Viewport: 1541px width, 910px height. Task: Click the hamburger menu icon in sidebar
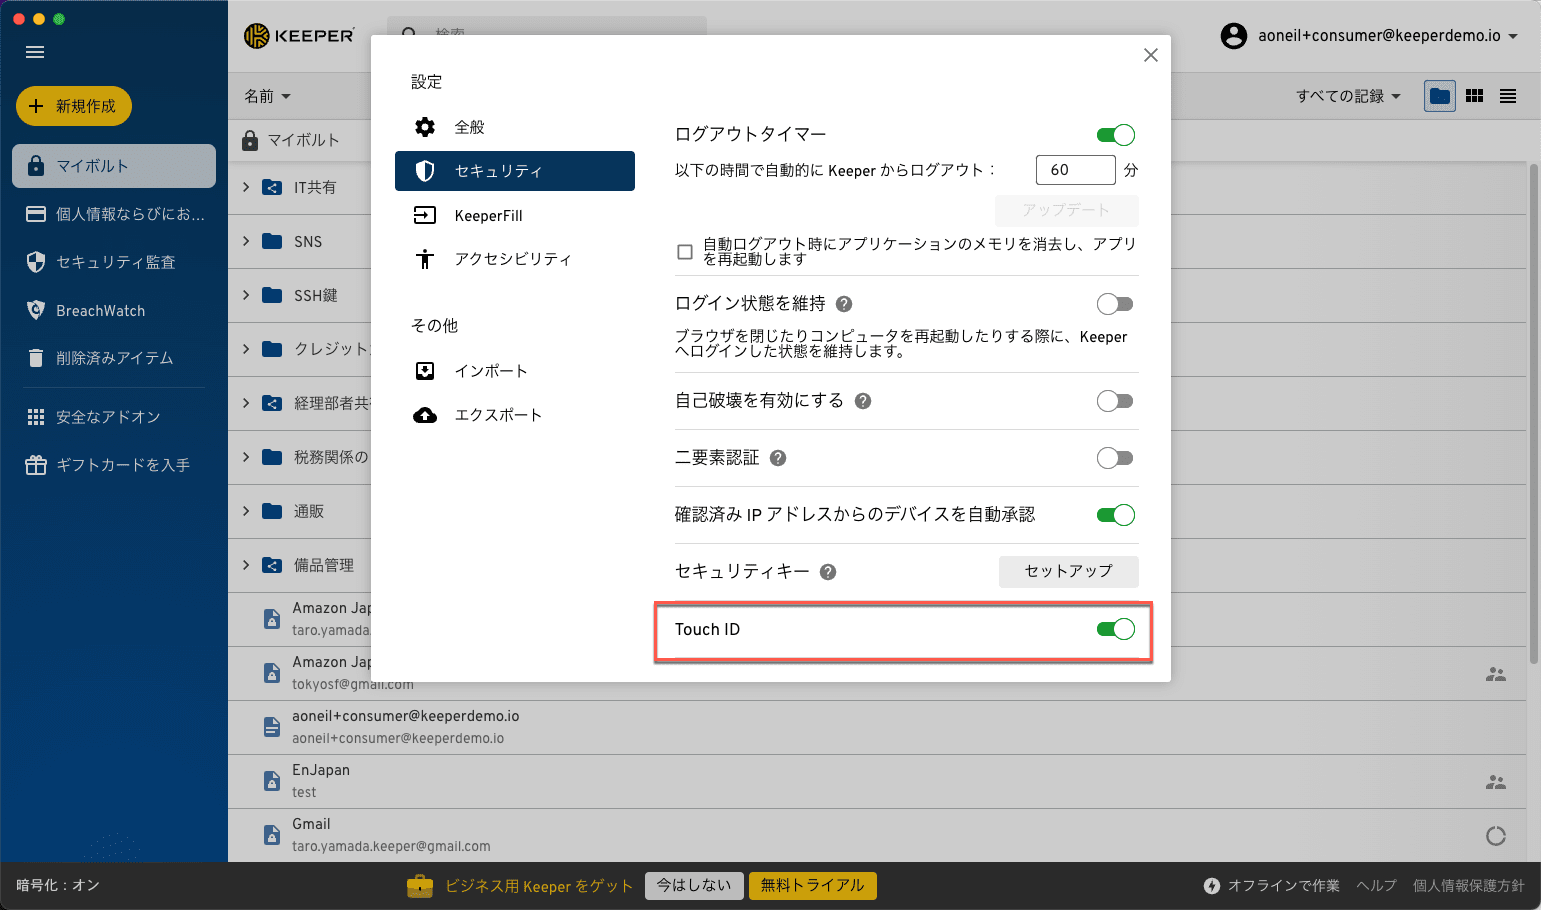click(35, 52)
